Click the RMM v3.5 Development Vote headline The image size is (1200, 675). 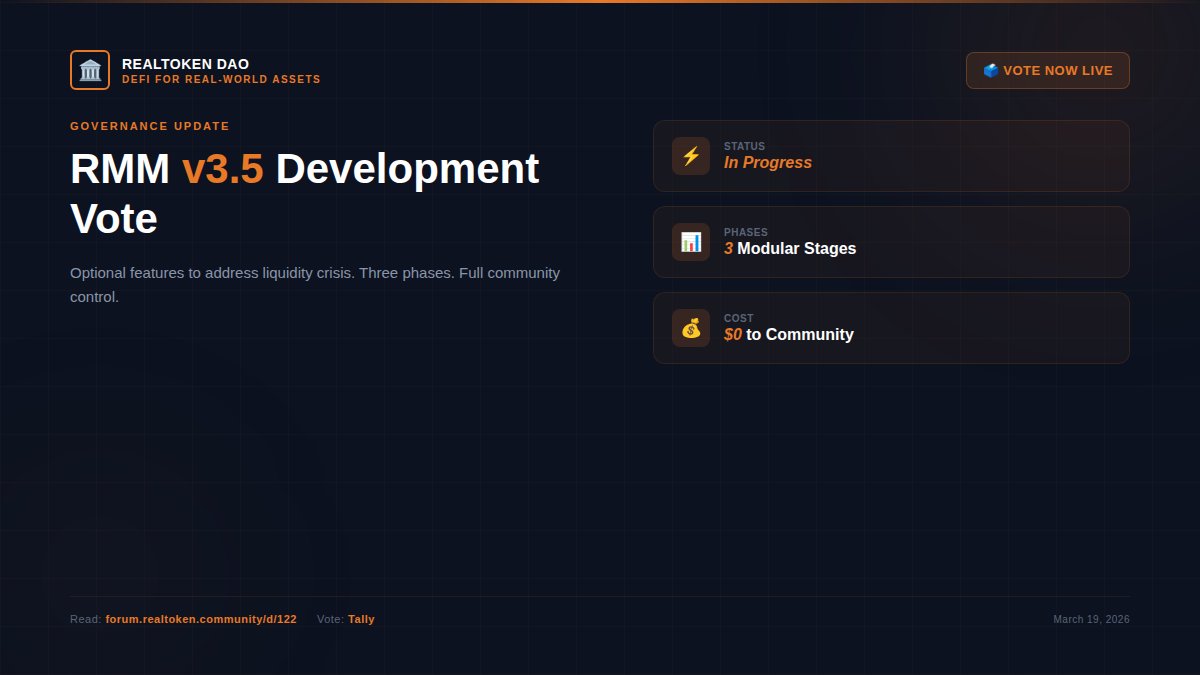305,194
